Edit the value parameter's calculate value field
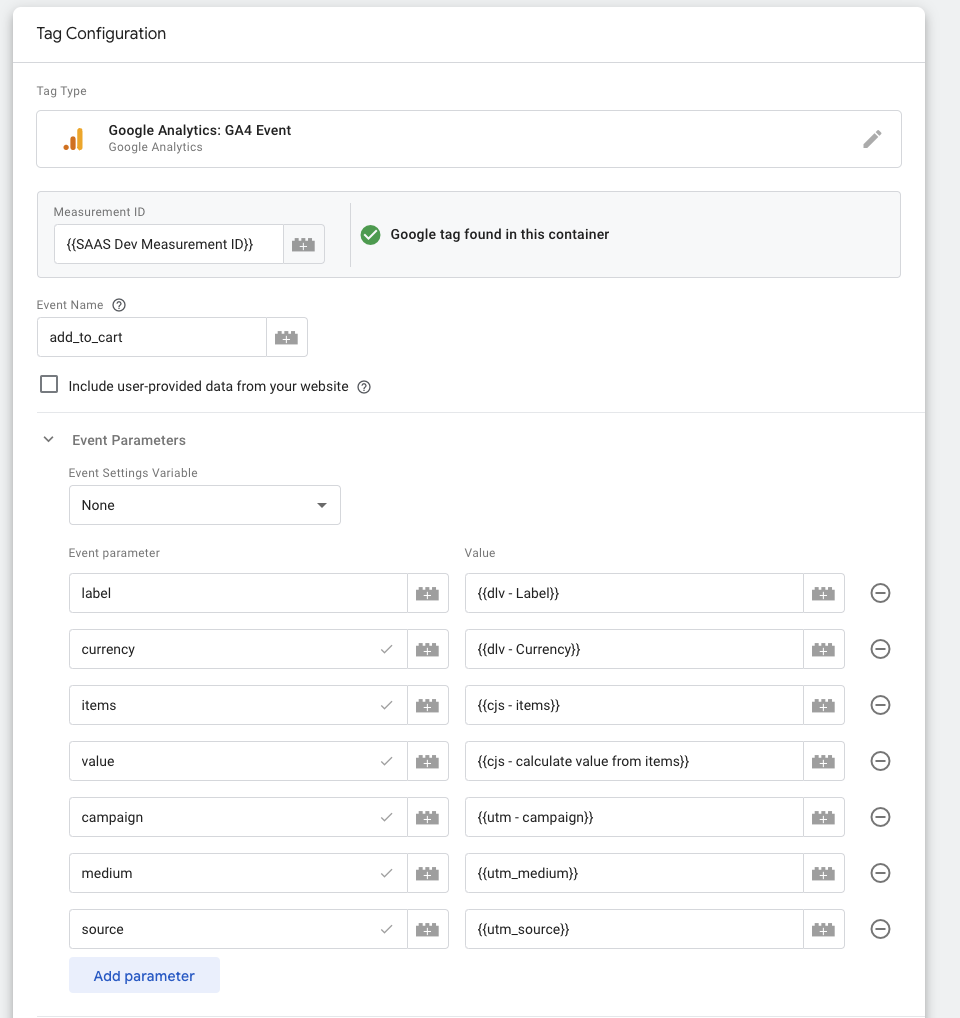This screenshot has height=1018, width=960. click(634, 761)
